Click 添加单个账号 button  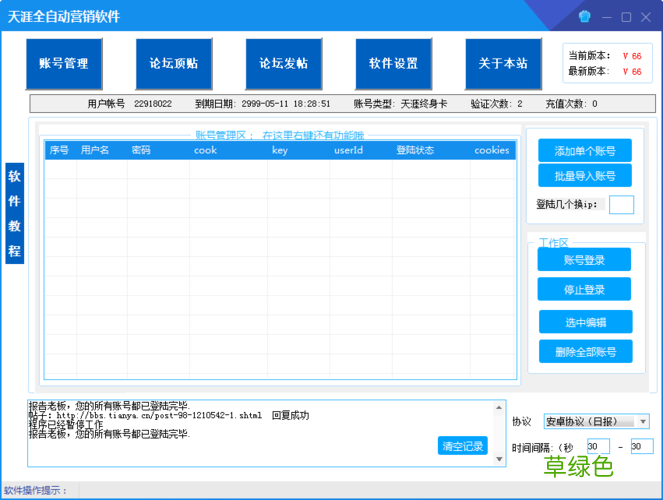[585, 151]
